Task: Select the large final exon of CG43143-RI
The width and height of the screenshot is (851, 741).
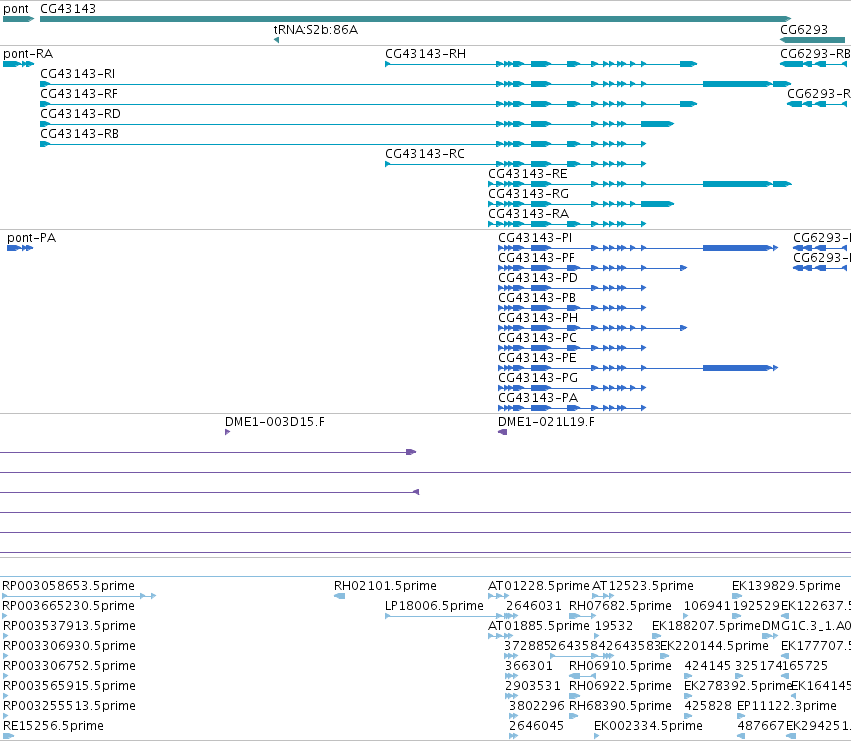Action: 737,84
